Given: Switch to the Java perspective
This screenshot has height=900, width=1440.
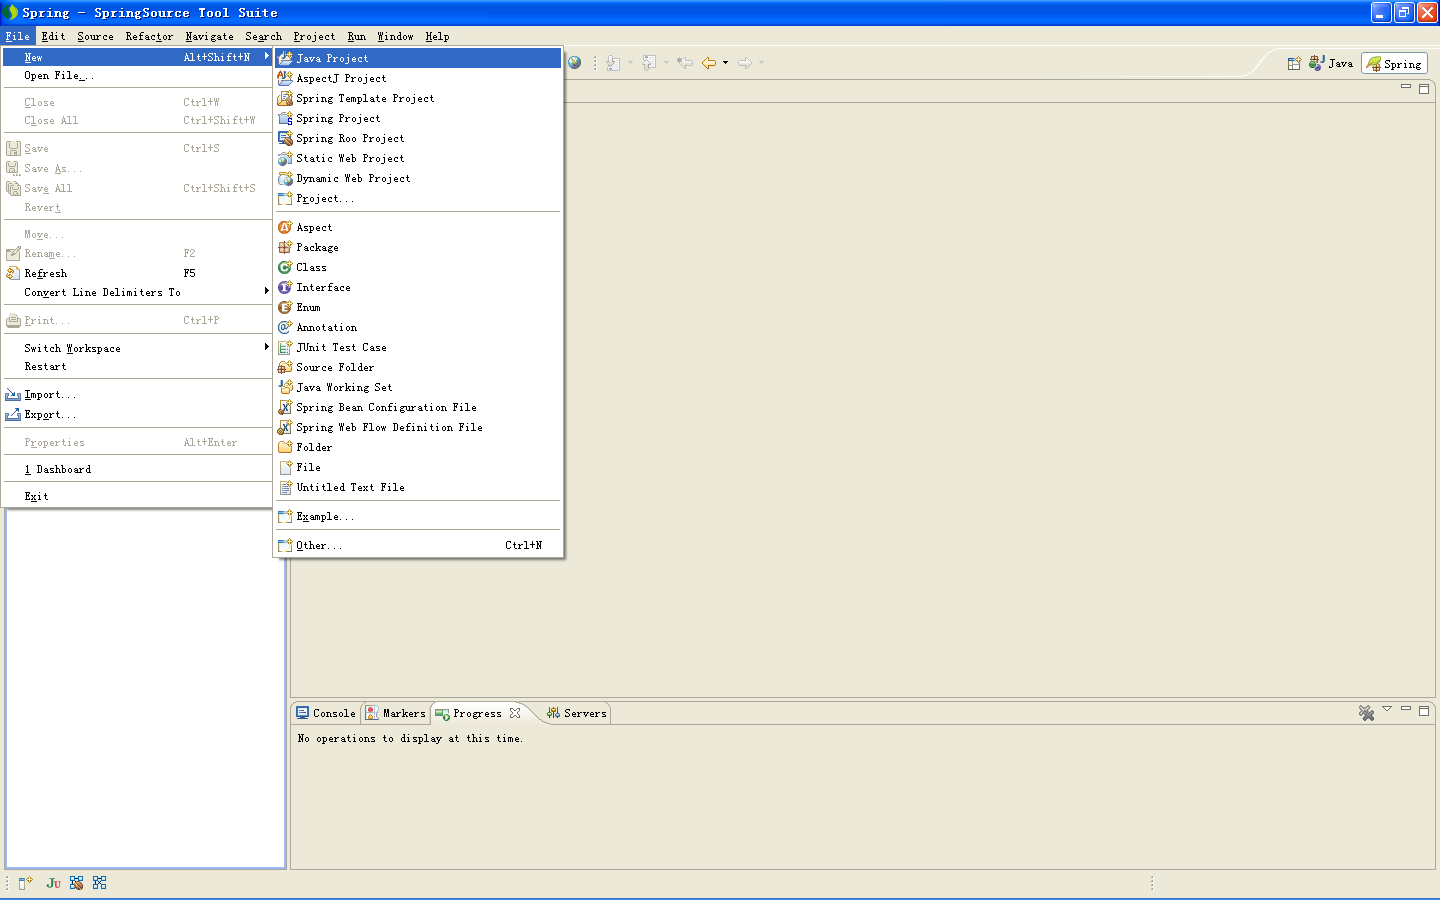Looking at the screenshot, I should pos(1331,63).
